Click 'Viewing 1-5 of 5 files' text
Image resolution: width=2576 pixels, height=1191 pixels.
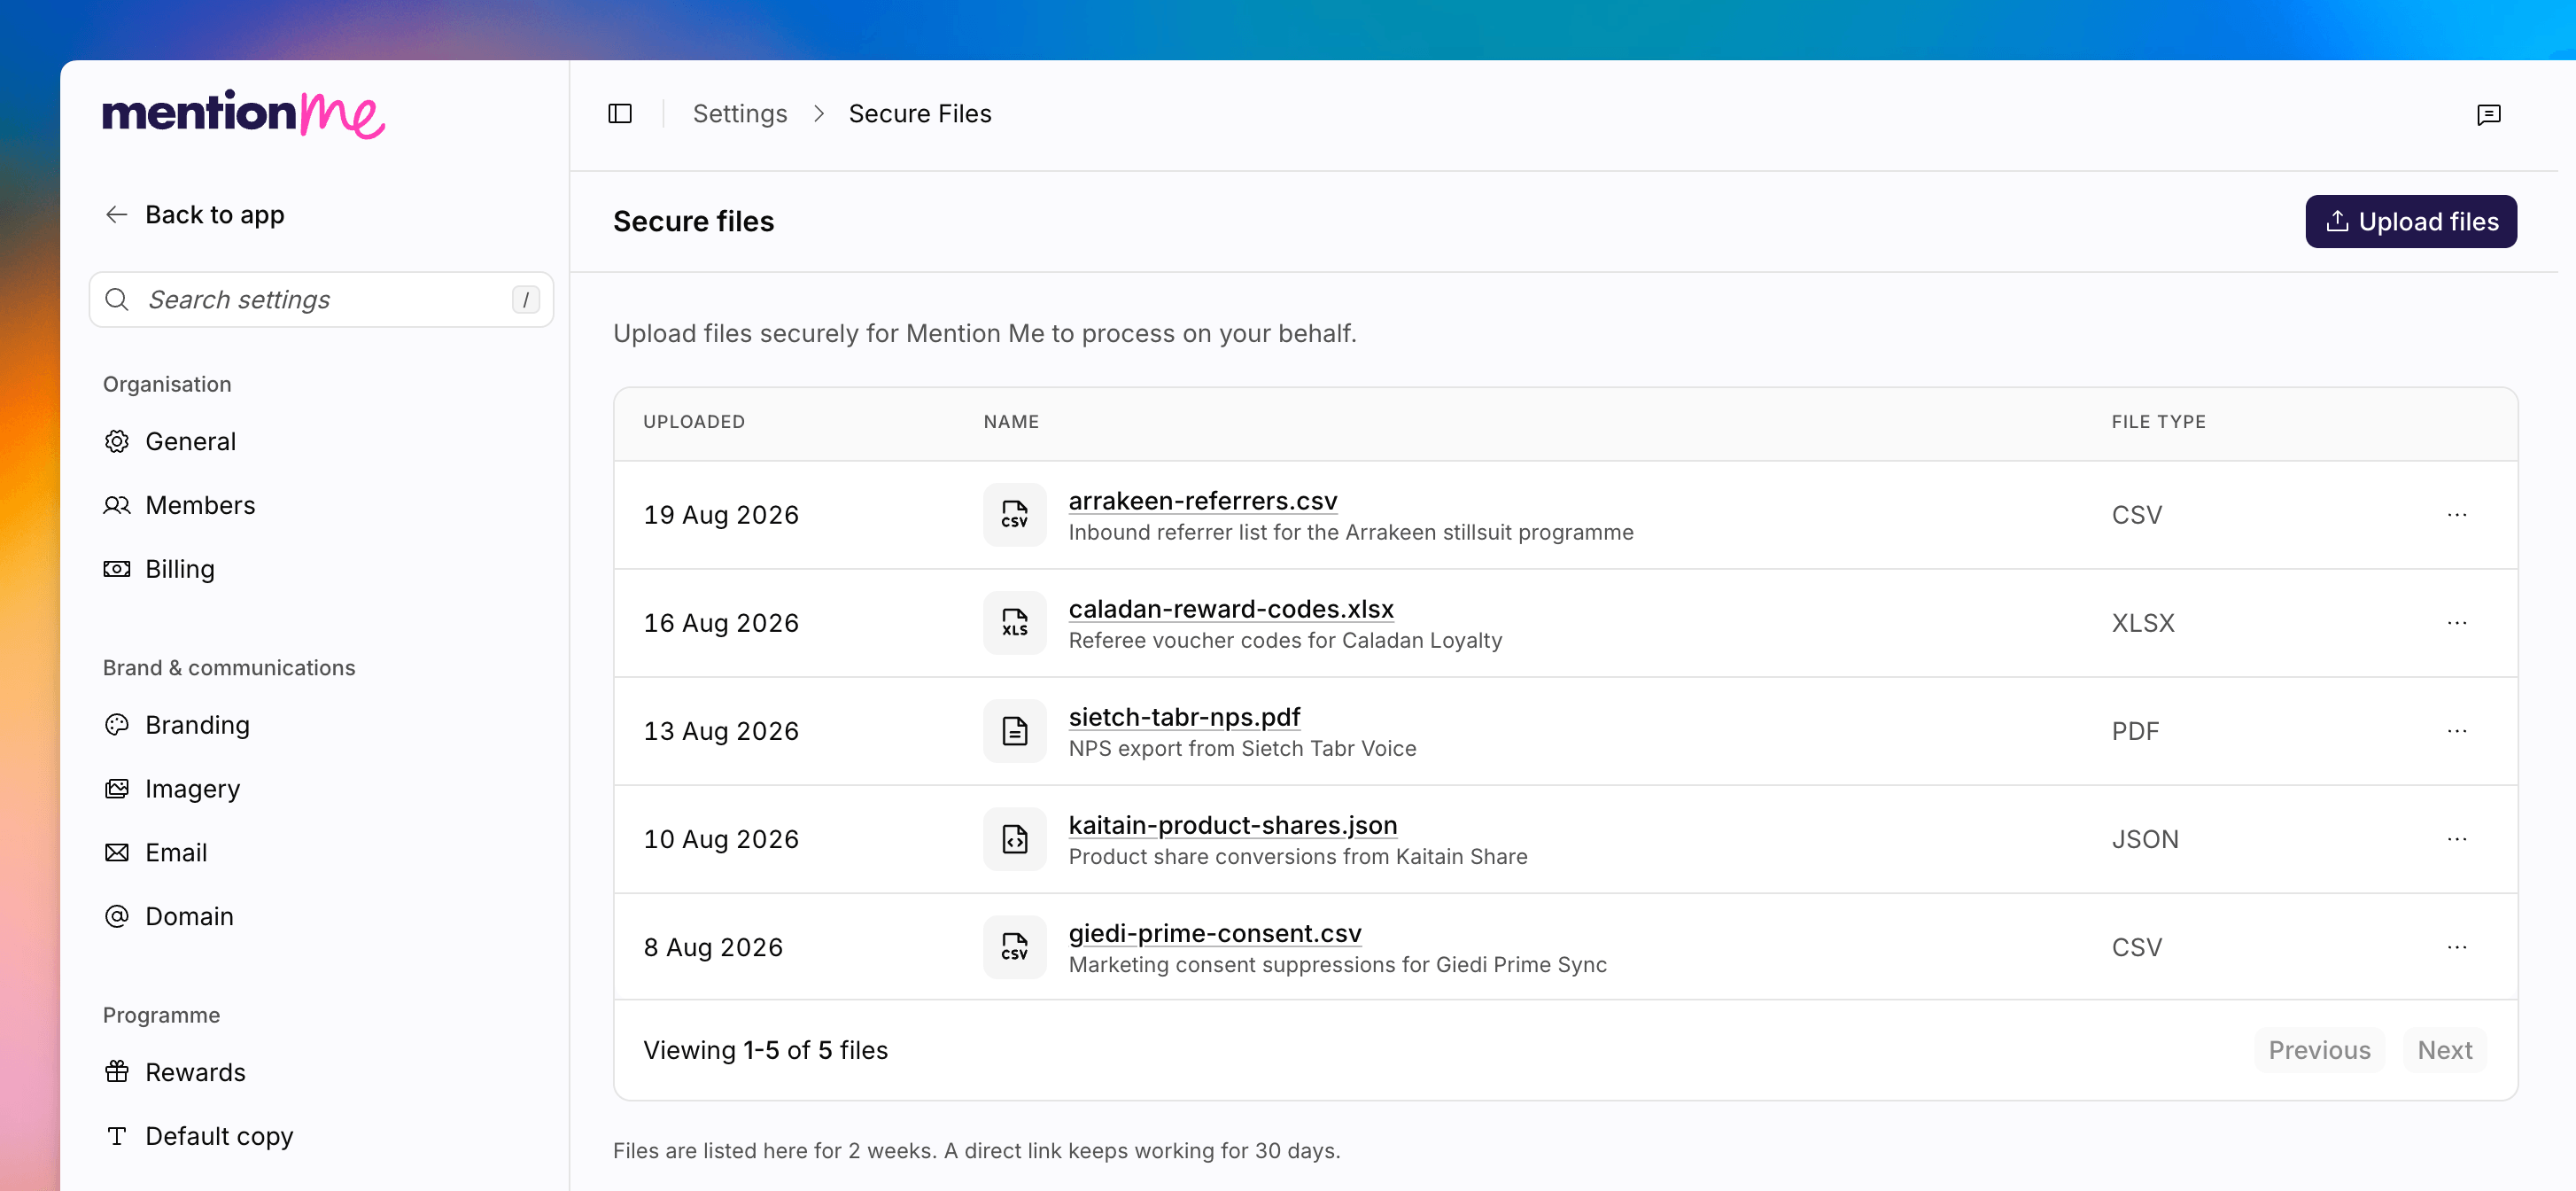pyautogui.click(x=765, y=1051)
